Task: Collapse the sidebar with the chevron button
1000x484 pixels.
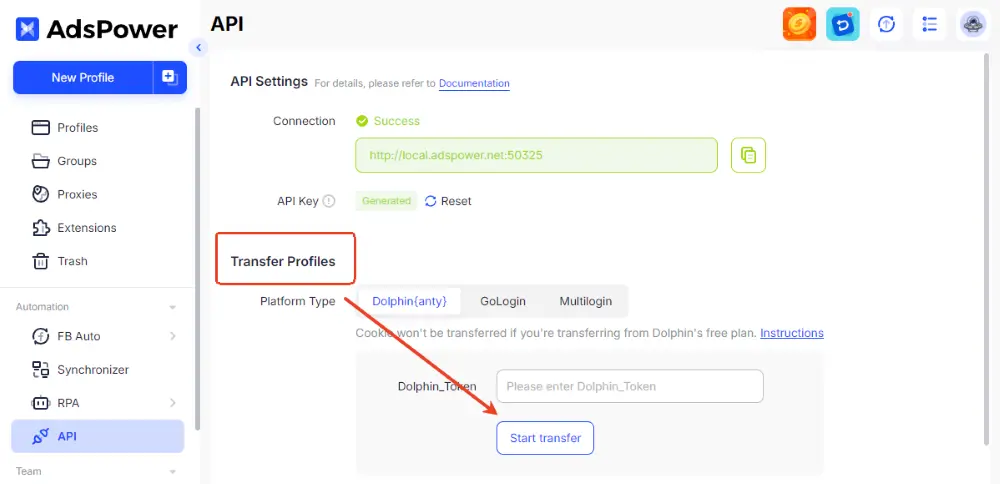Action: pyautogui.click(x=198, y=47)
